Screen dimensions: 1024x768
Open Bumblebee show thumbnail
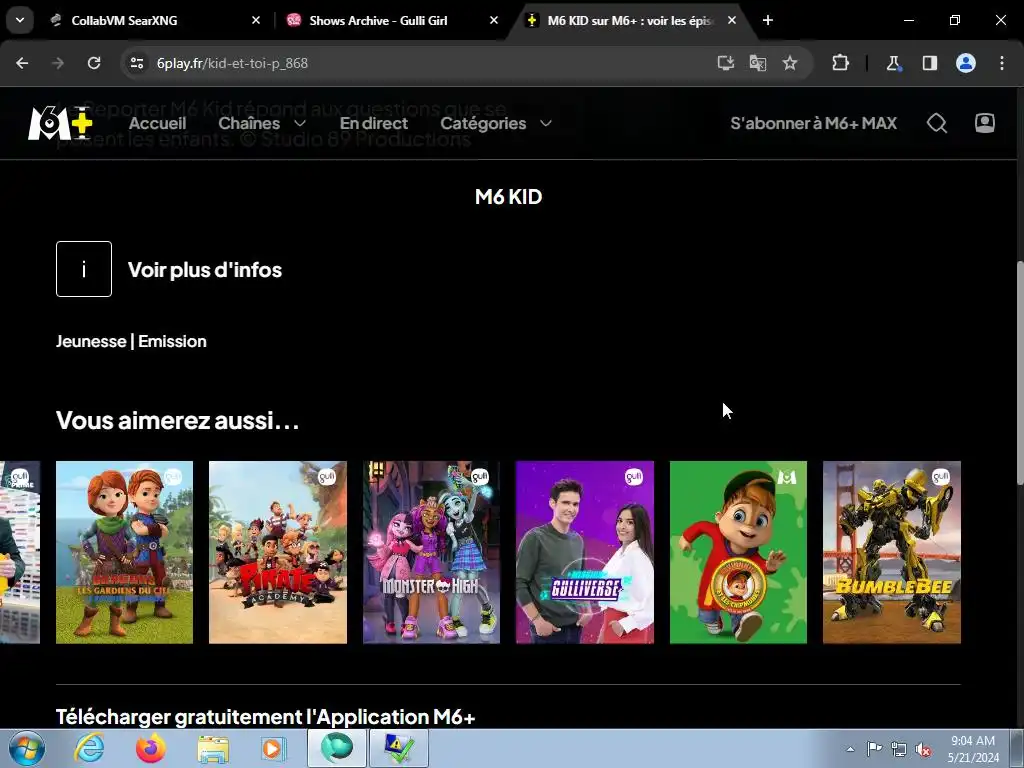[x=891, y=552]
